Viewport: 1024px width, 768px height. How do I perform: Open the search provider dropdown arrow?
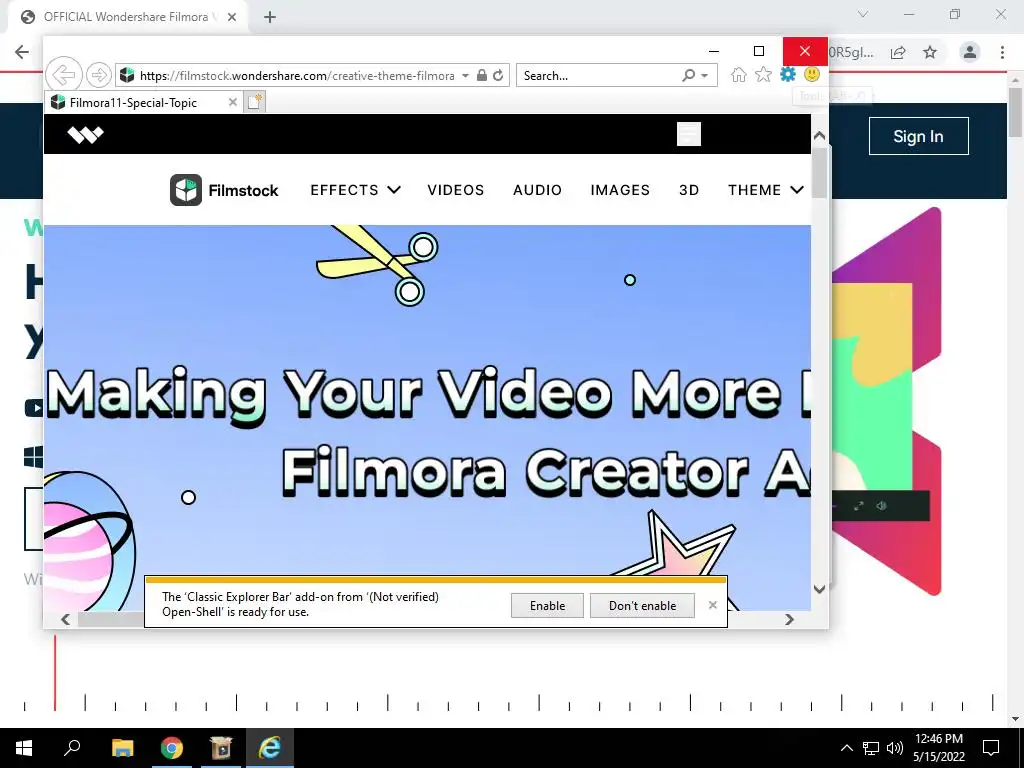[x=705, y=76]
